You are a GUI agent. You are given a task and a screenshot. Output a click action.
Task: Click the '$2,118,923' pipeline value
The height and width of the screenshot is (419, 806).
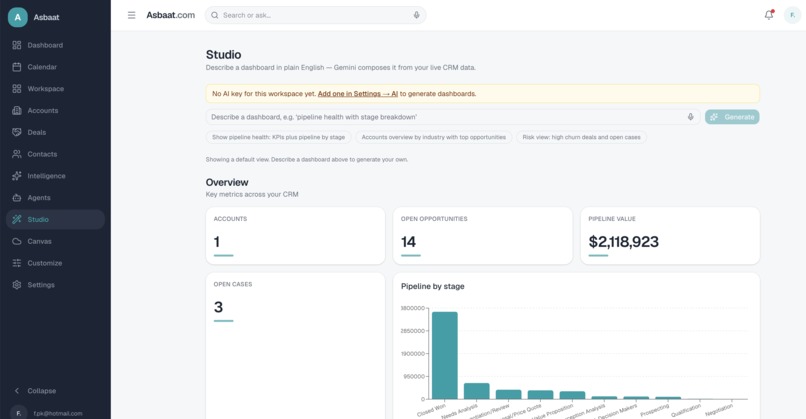(x=624, y=242)
